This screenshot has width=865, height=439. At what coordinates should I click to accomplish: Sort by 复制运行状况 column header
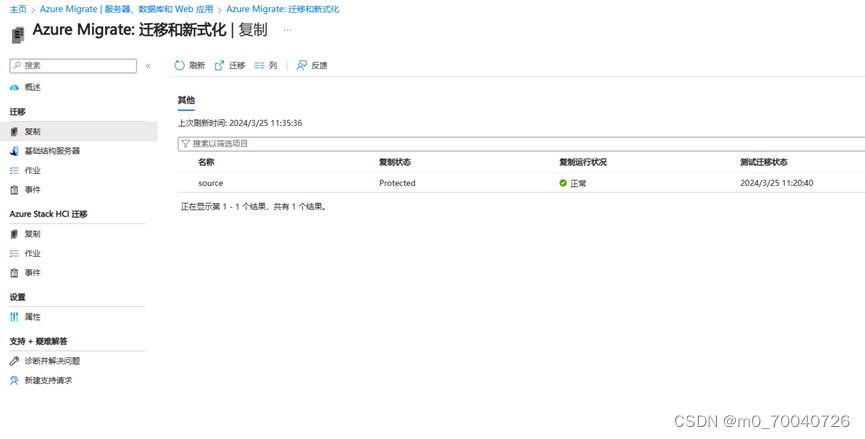click(583, 162)
